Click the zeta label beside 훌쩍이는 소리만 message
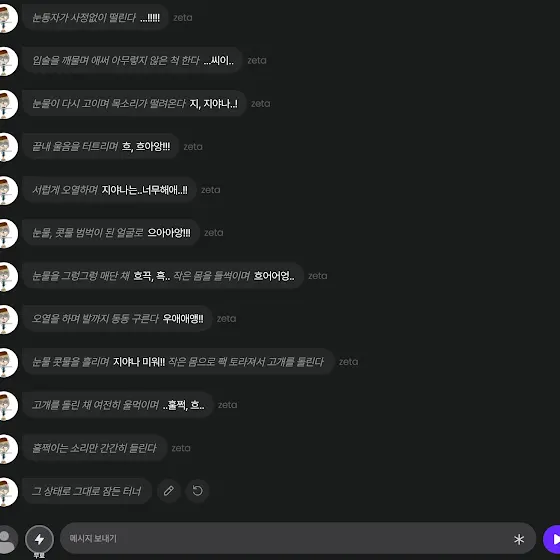Image resolution: width=560 pixels, height=560 pixels. tap(181, 448)
